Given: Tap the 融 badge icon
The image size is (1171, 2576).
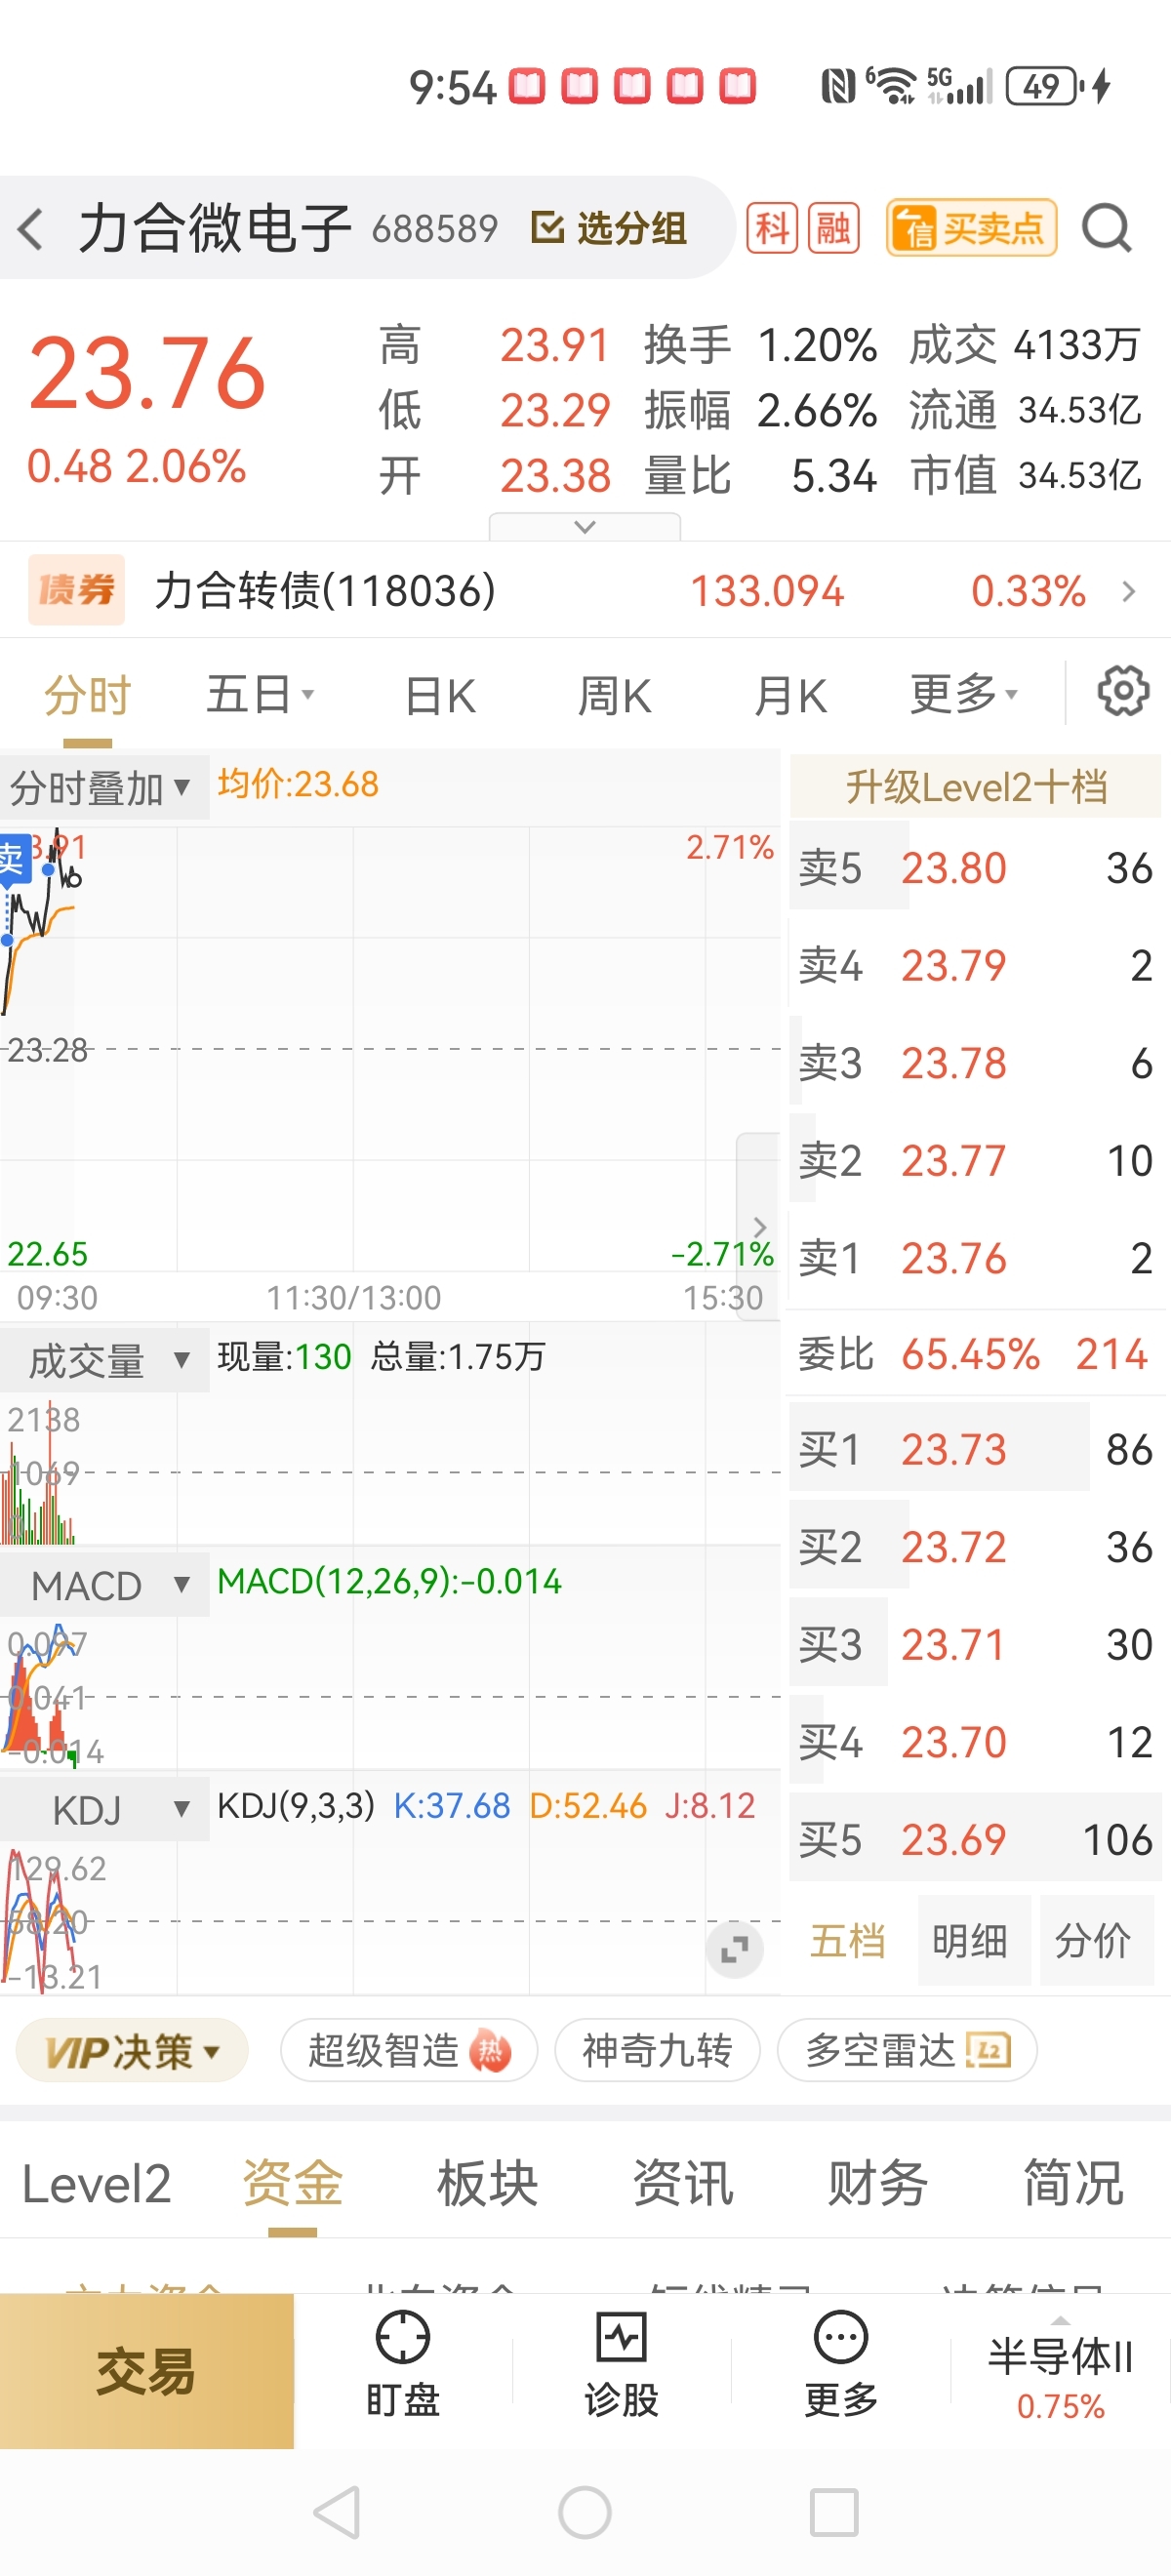Looking at the screenshot, I should (x=834, y=229).
